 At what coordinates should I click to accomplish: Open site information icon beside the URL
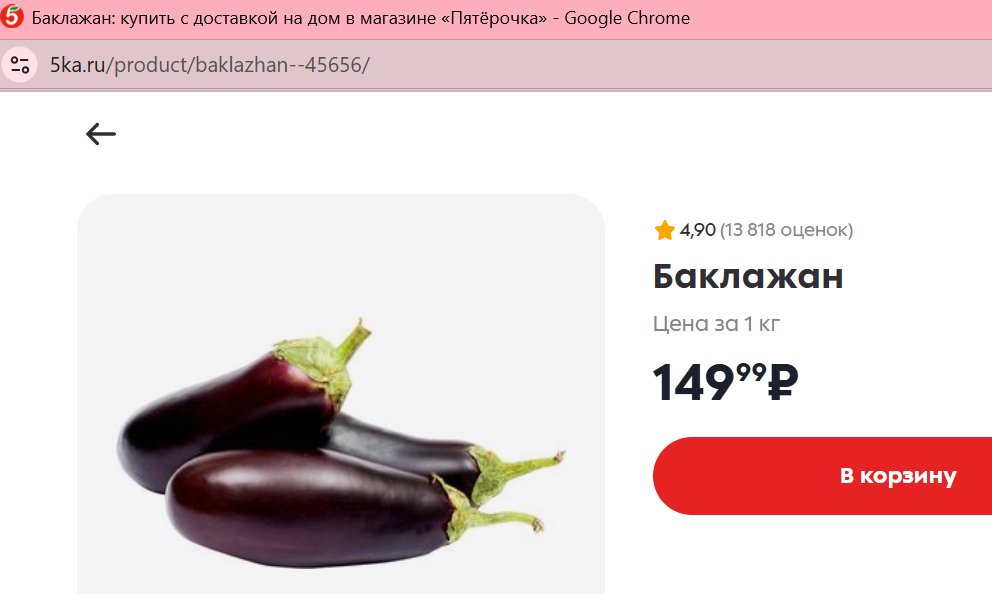click(20, 65)
